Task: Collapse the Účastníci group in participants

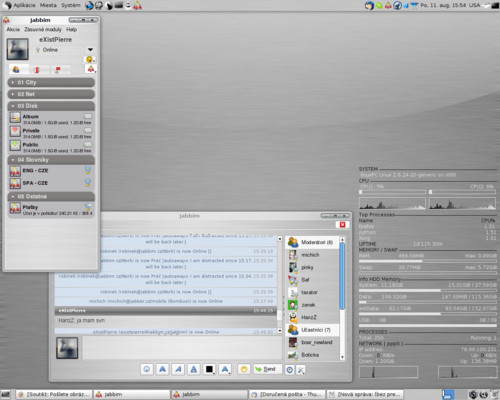Action: pos(312,330)
